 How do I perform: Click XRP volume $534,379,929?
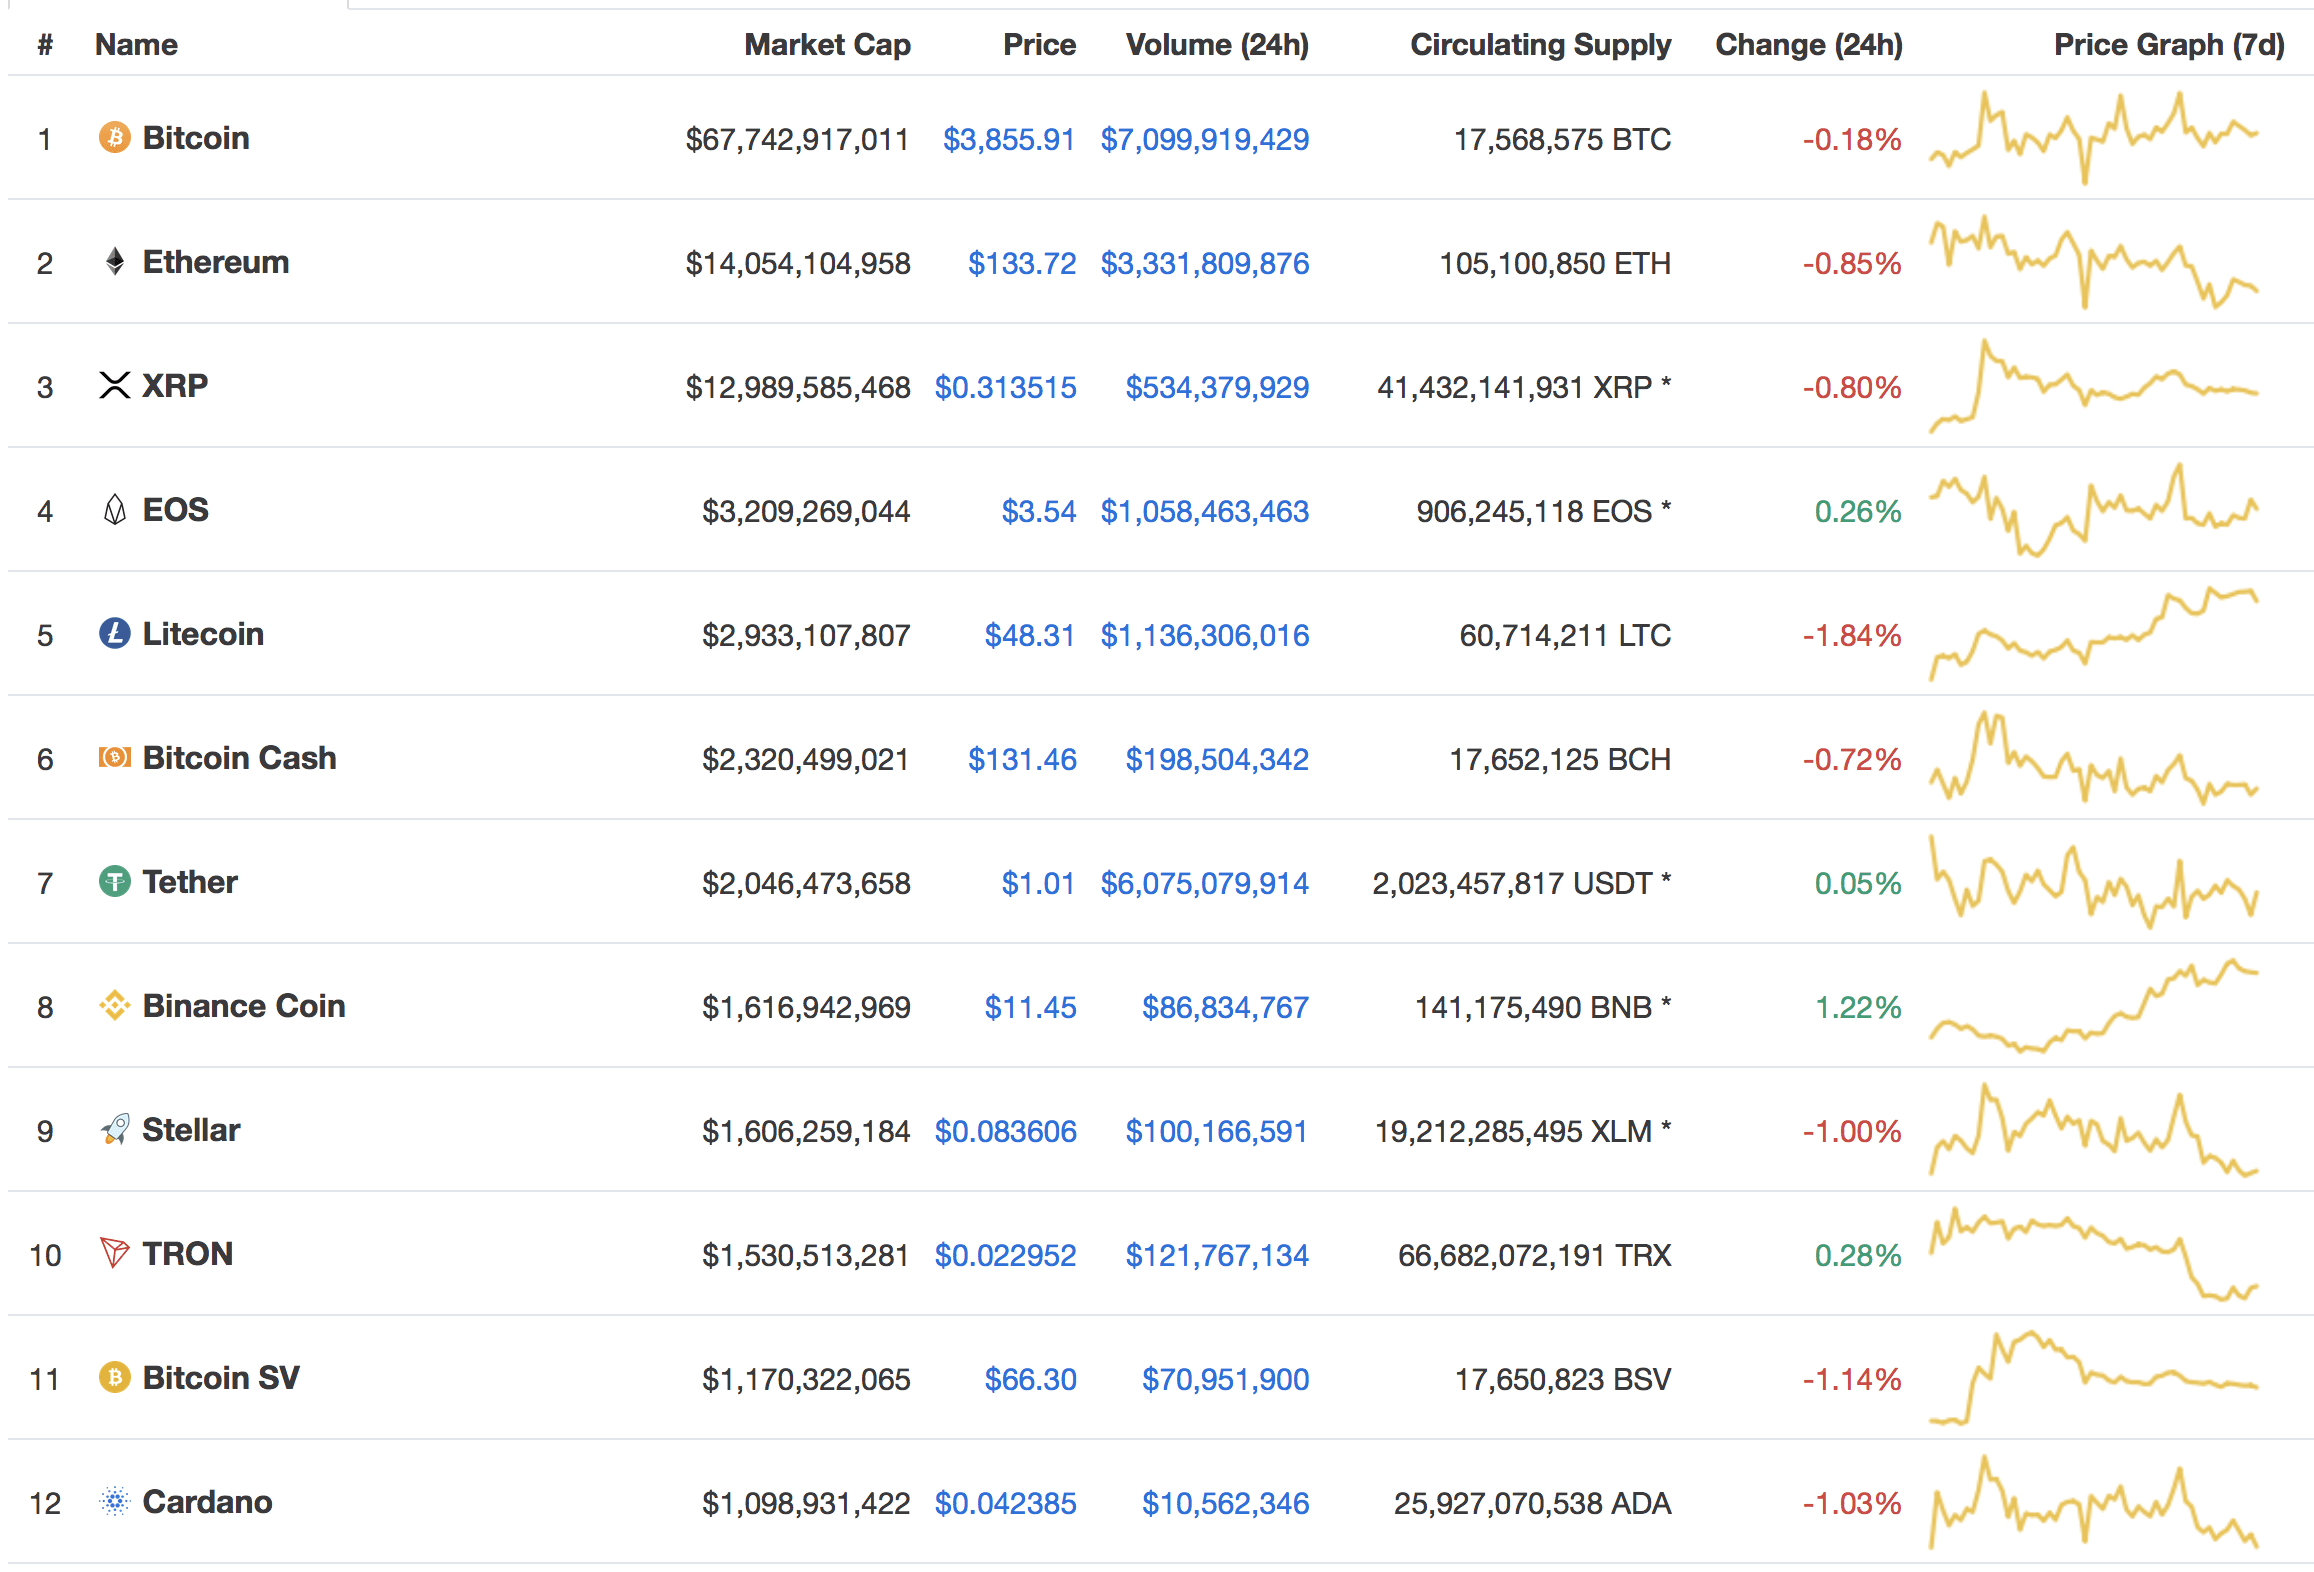point(1217,387)
